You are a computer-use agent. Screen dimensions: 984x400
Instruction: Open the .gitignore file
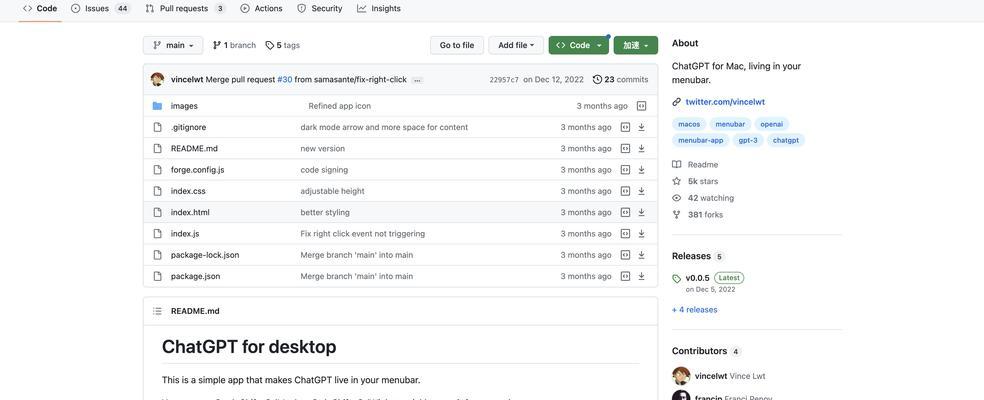click(x=188, y=127)
